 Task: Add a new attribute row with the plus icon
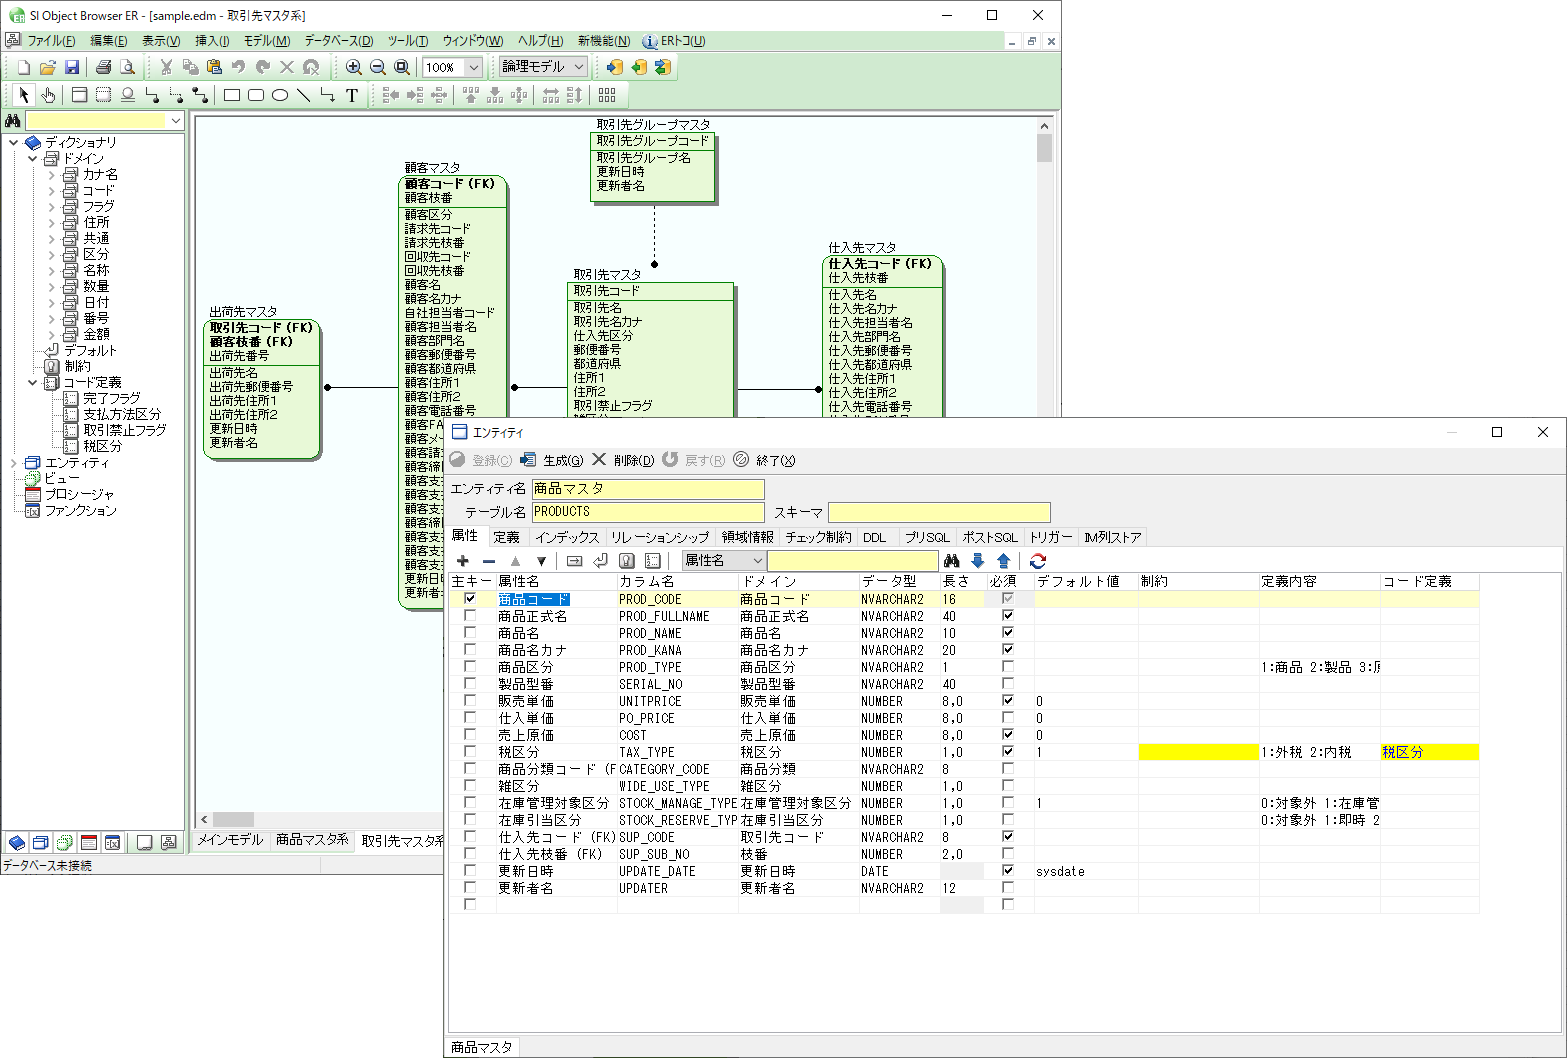(x=463, y=561)
